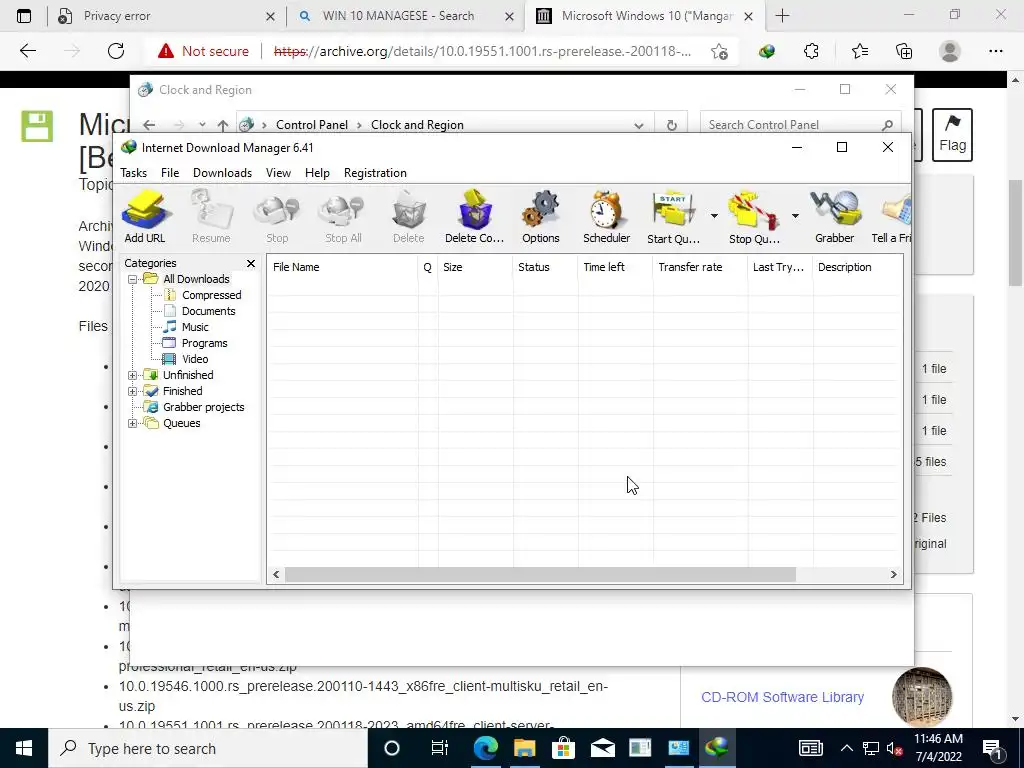This screenshot has width=1024, height=768.
Task: Select Grabber projects in tree
Action: (203, 408)
